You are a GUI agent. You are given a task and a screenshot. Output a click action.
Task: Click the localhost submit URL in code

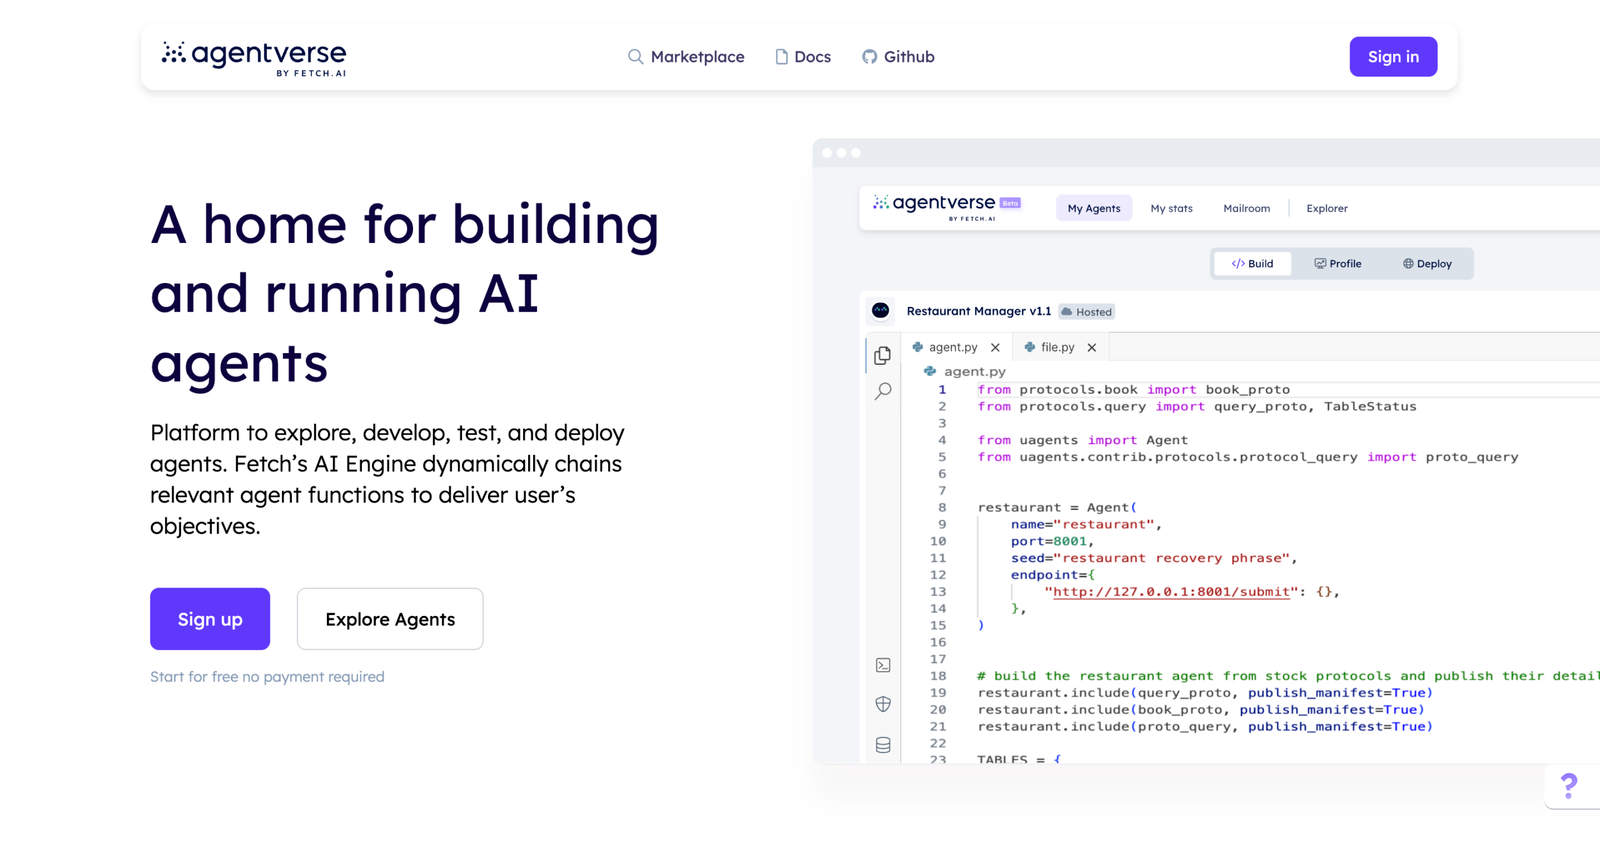[x=1171, y=592]
